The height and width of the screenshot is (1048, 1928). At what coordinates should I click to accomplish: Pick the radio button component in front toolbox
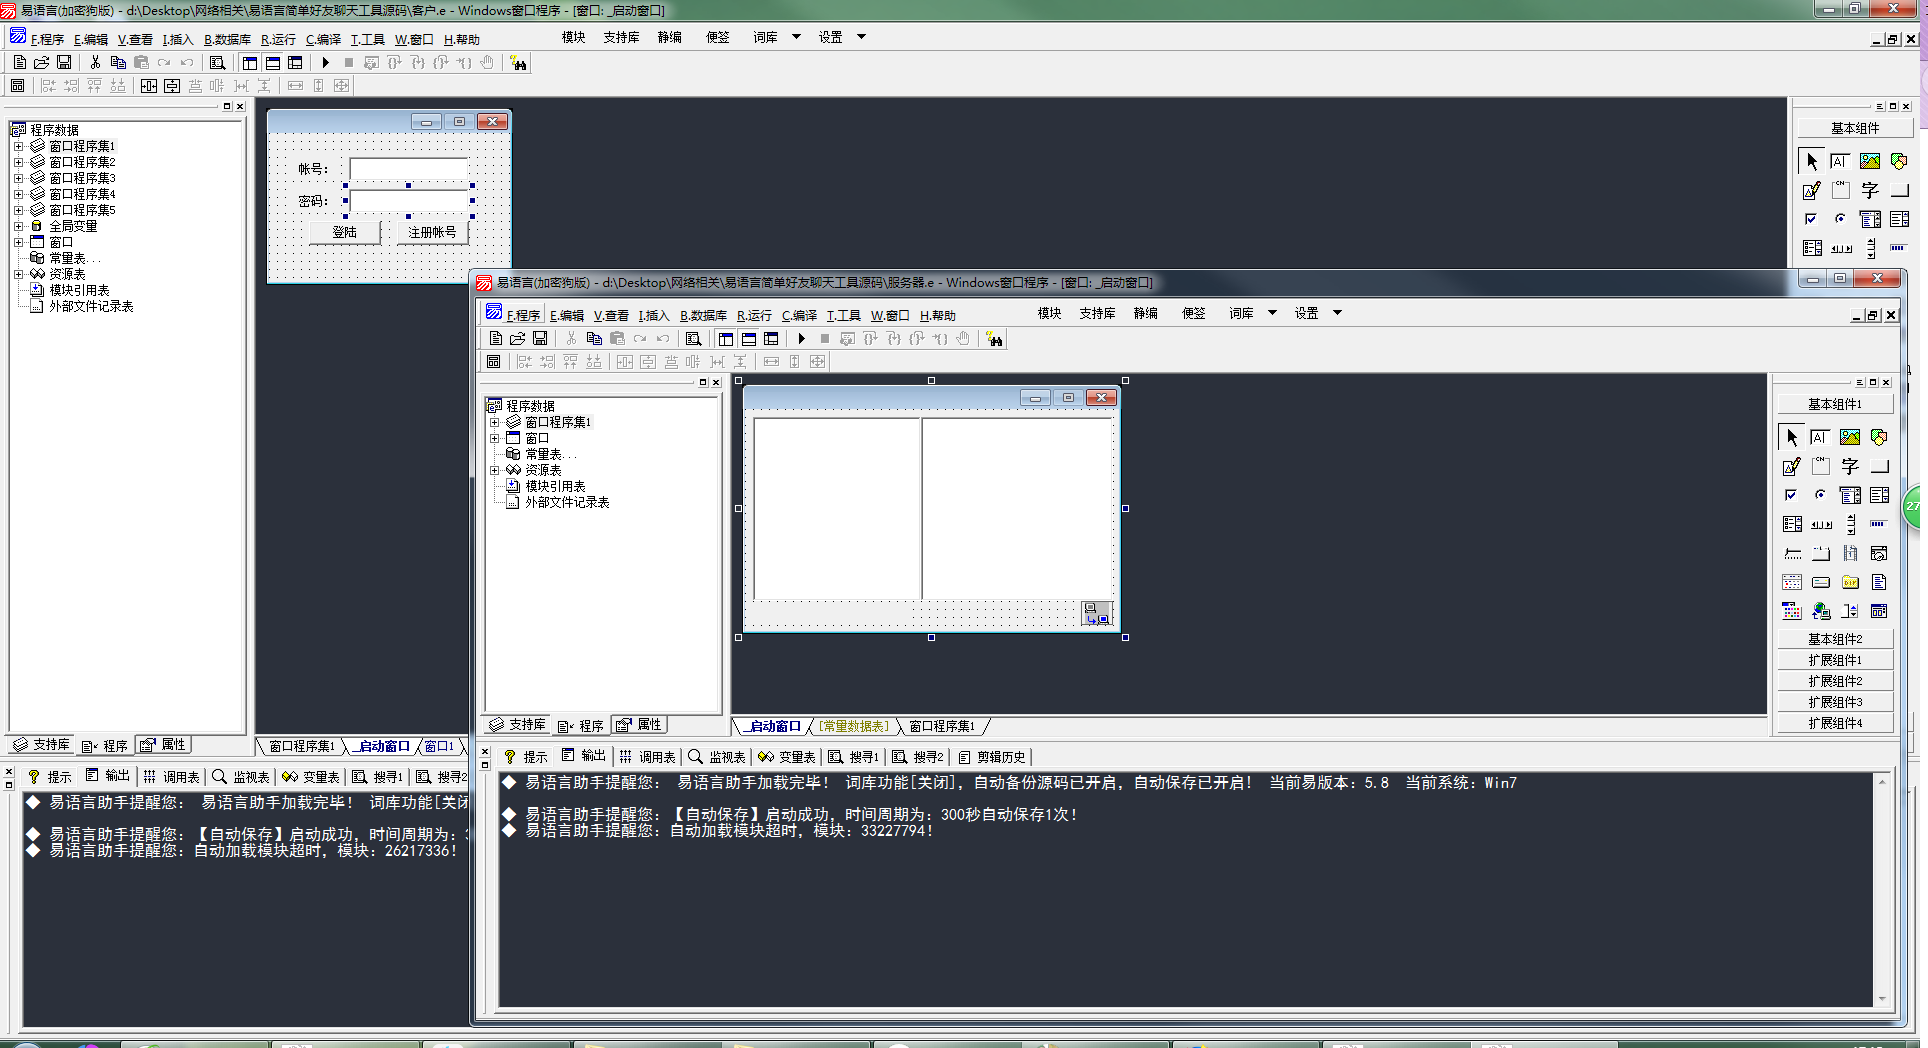[1820, 495]
